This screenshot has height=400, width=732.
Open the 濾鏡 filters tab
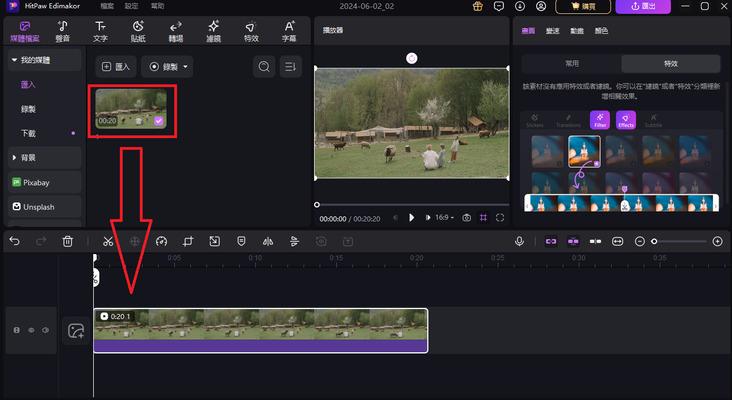(213, 31)
